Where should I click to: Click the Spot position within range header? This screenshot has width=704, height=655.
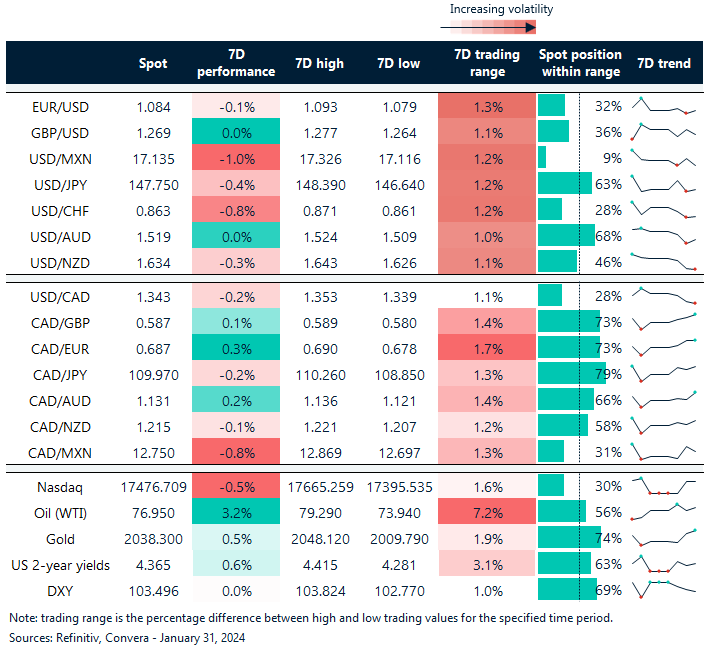point(580,63)
